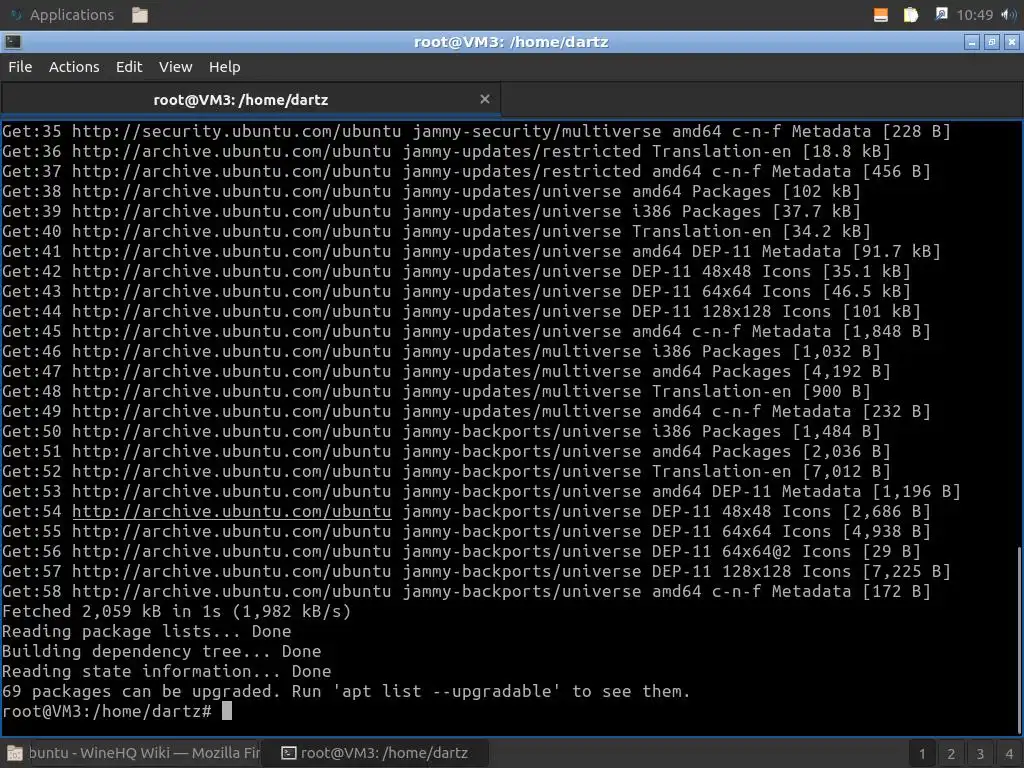Viewport: 1024px width, 768px height.
Task: Click the network status tray icon
Action: tap(941, 14)
